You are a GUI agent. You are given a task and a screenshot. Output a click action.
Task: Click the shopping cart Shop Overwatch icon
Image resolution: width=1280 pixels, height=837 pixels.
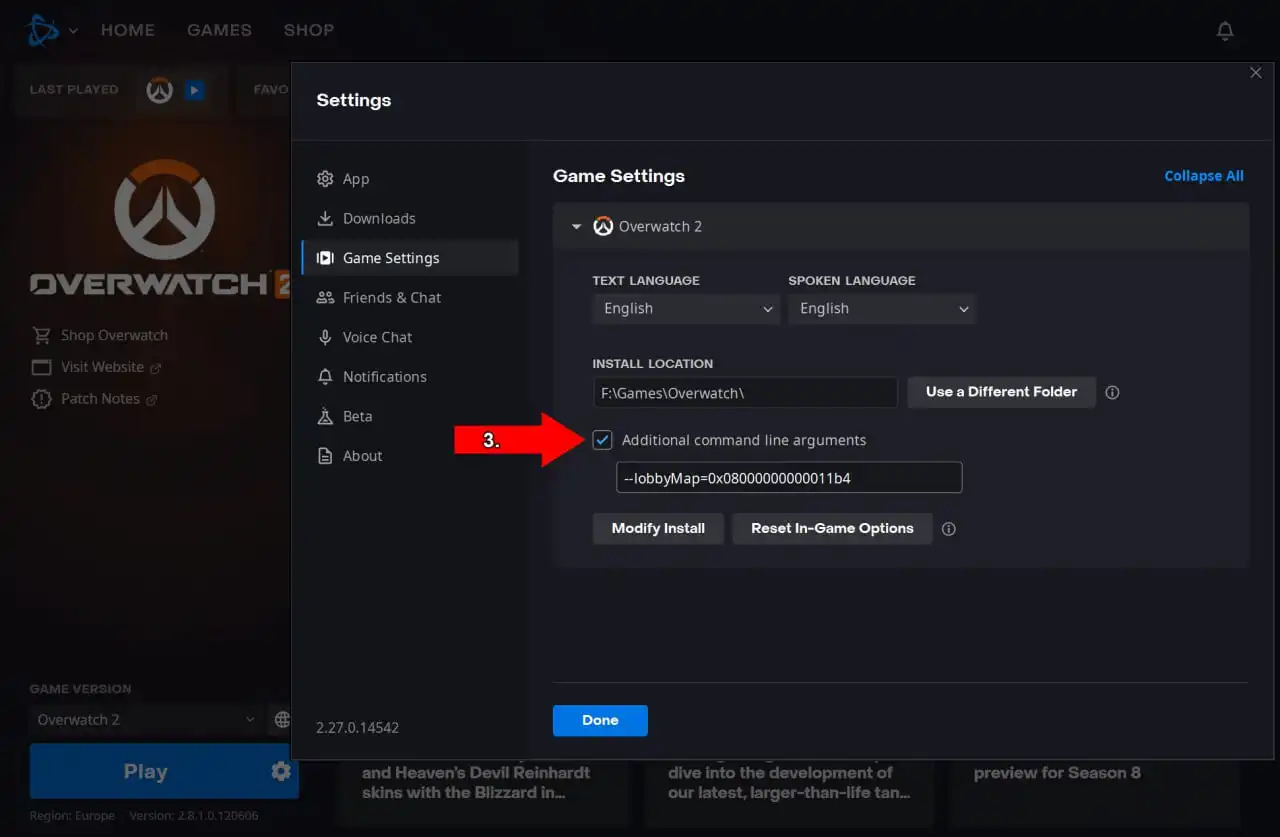tap(41, 336)
